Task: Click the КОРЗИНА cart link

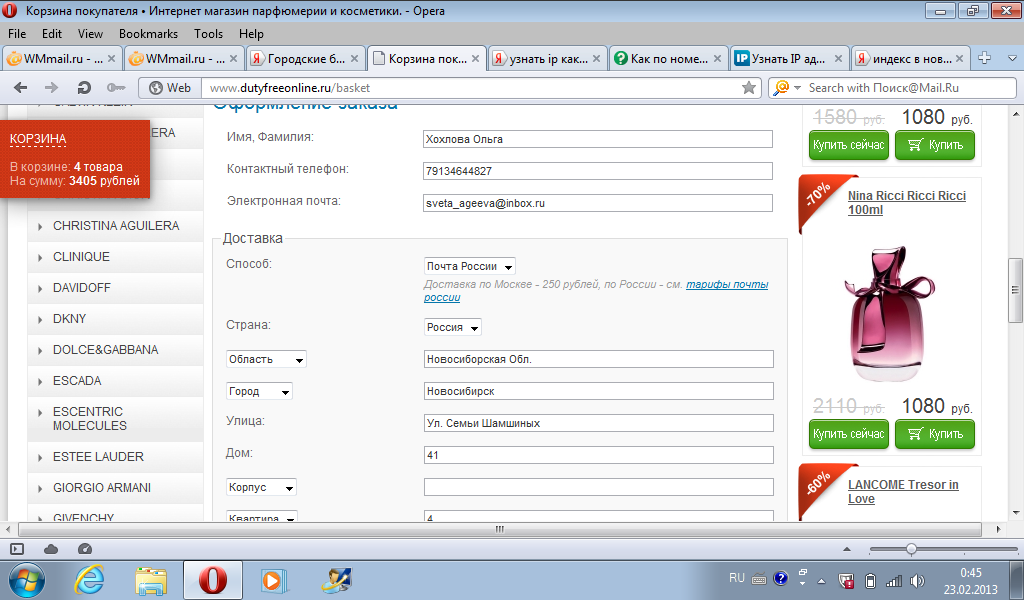Action: tap(38, 139)
